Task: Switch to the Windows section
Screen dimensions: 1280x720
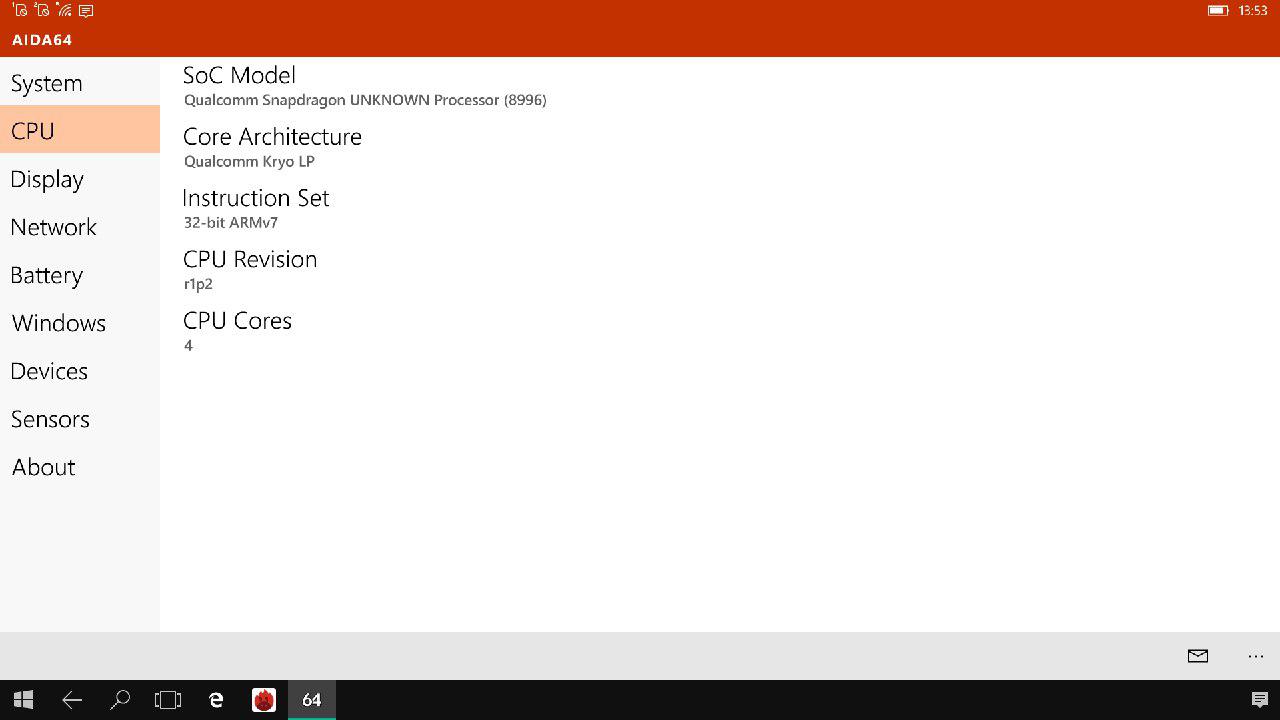Action: click(80, 322)
